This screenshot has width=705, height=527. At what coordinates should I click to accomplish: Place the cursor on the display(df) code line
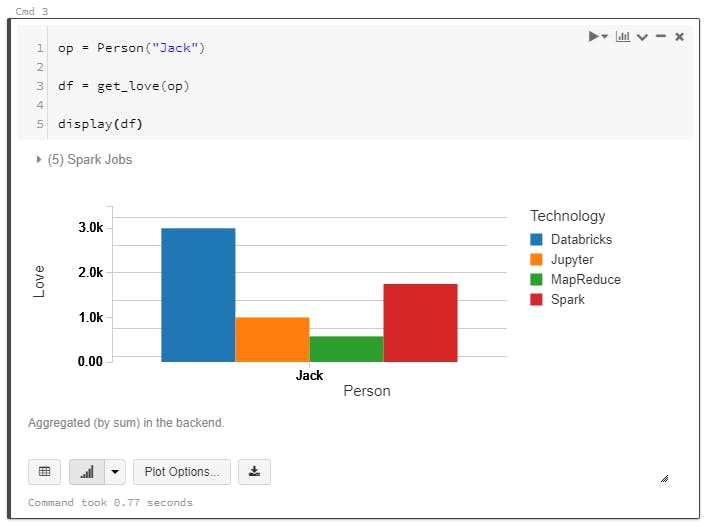pyautogui.click(x=100, y=125)
